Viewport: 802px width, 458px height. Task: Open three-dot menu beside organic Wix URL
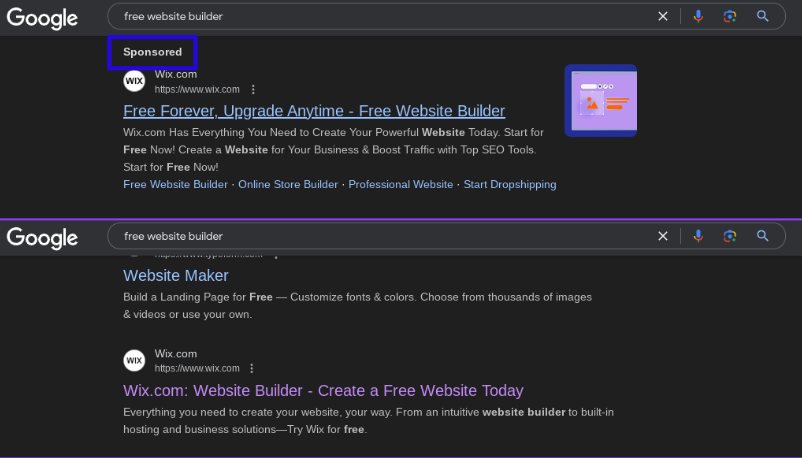(252, 368)
